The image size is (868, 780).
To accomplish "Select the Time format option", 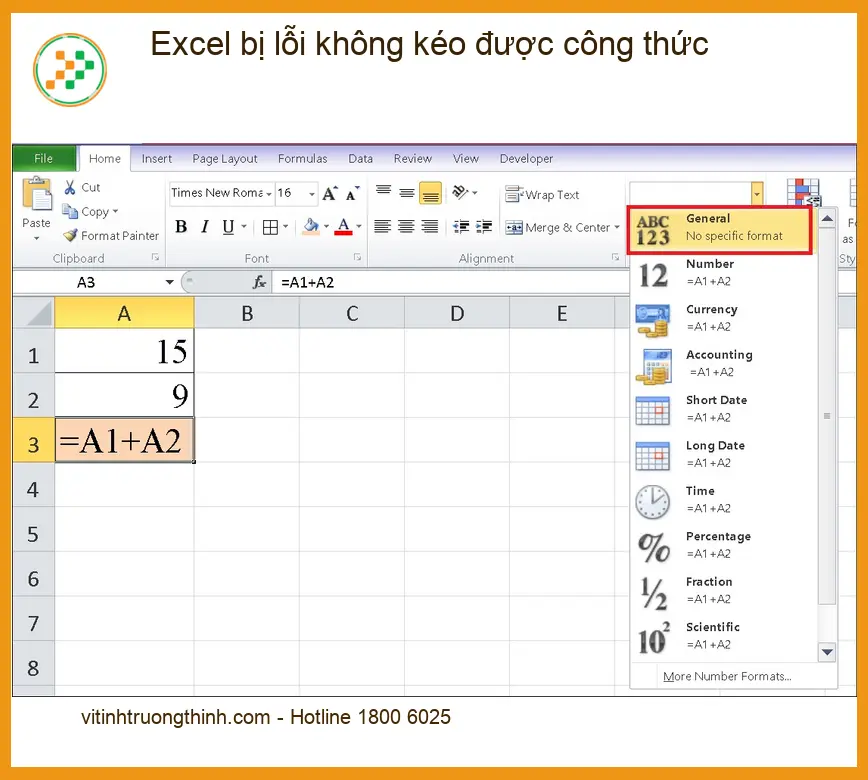I will pyautogui.click(x=723, y=500).
